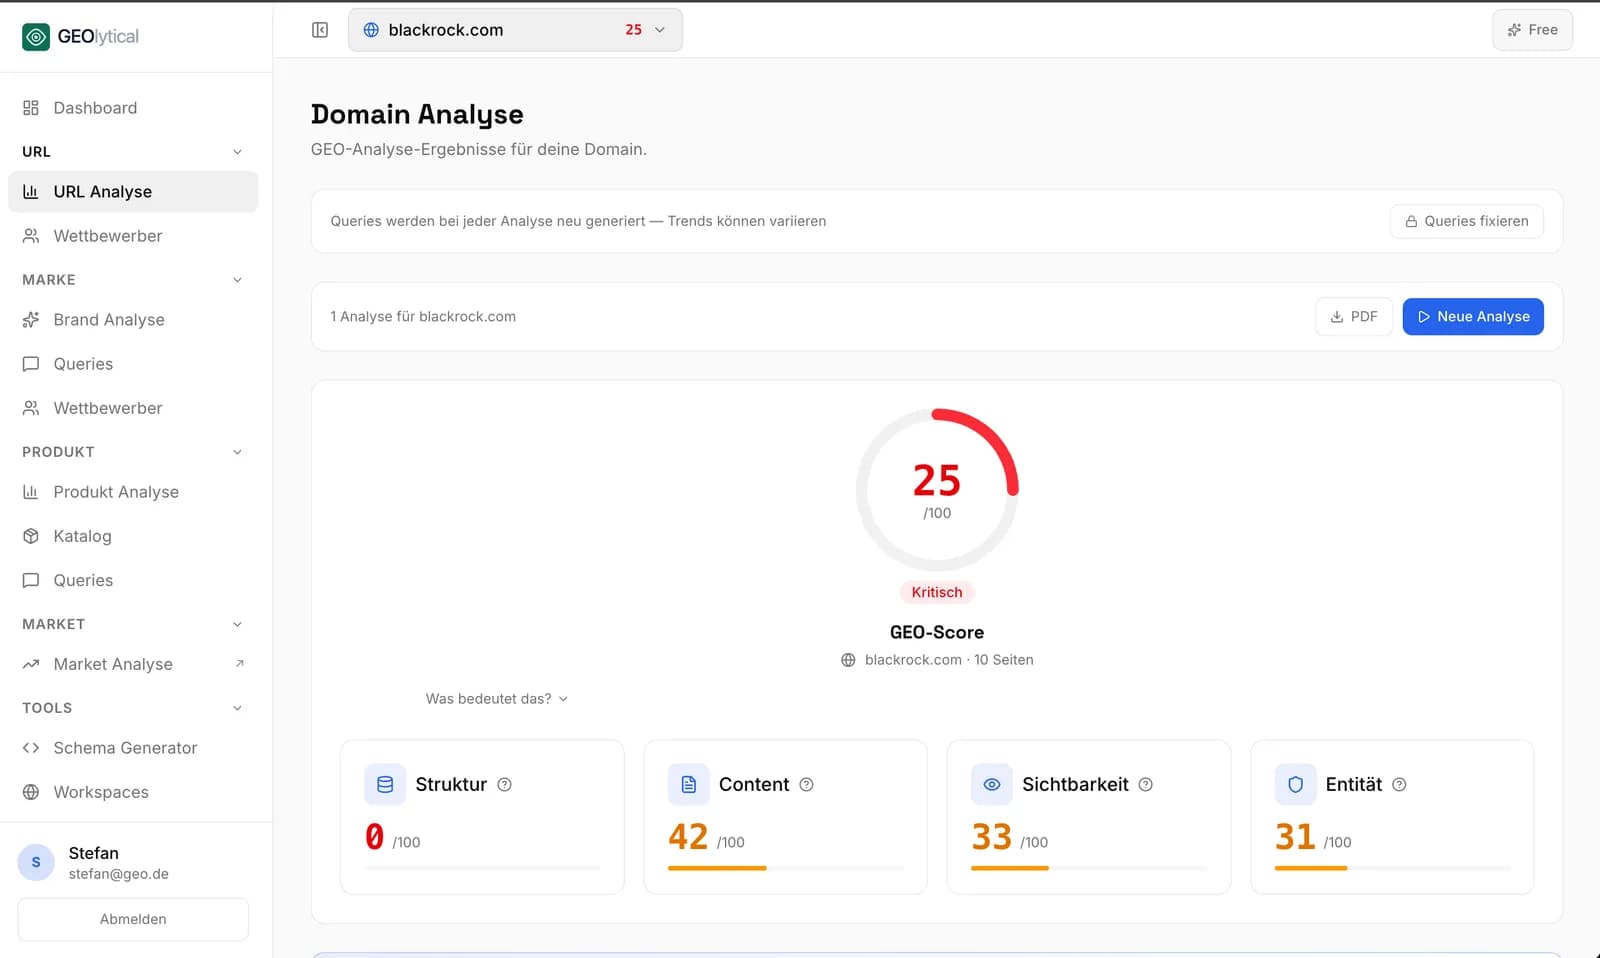Click the Entität shield icon
Viewport: 1600px width, 958px height.
tap(1296, 785)
